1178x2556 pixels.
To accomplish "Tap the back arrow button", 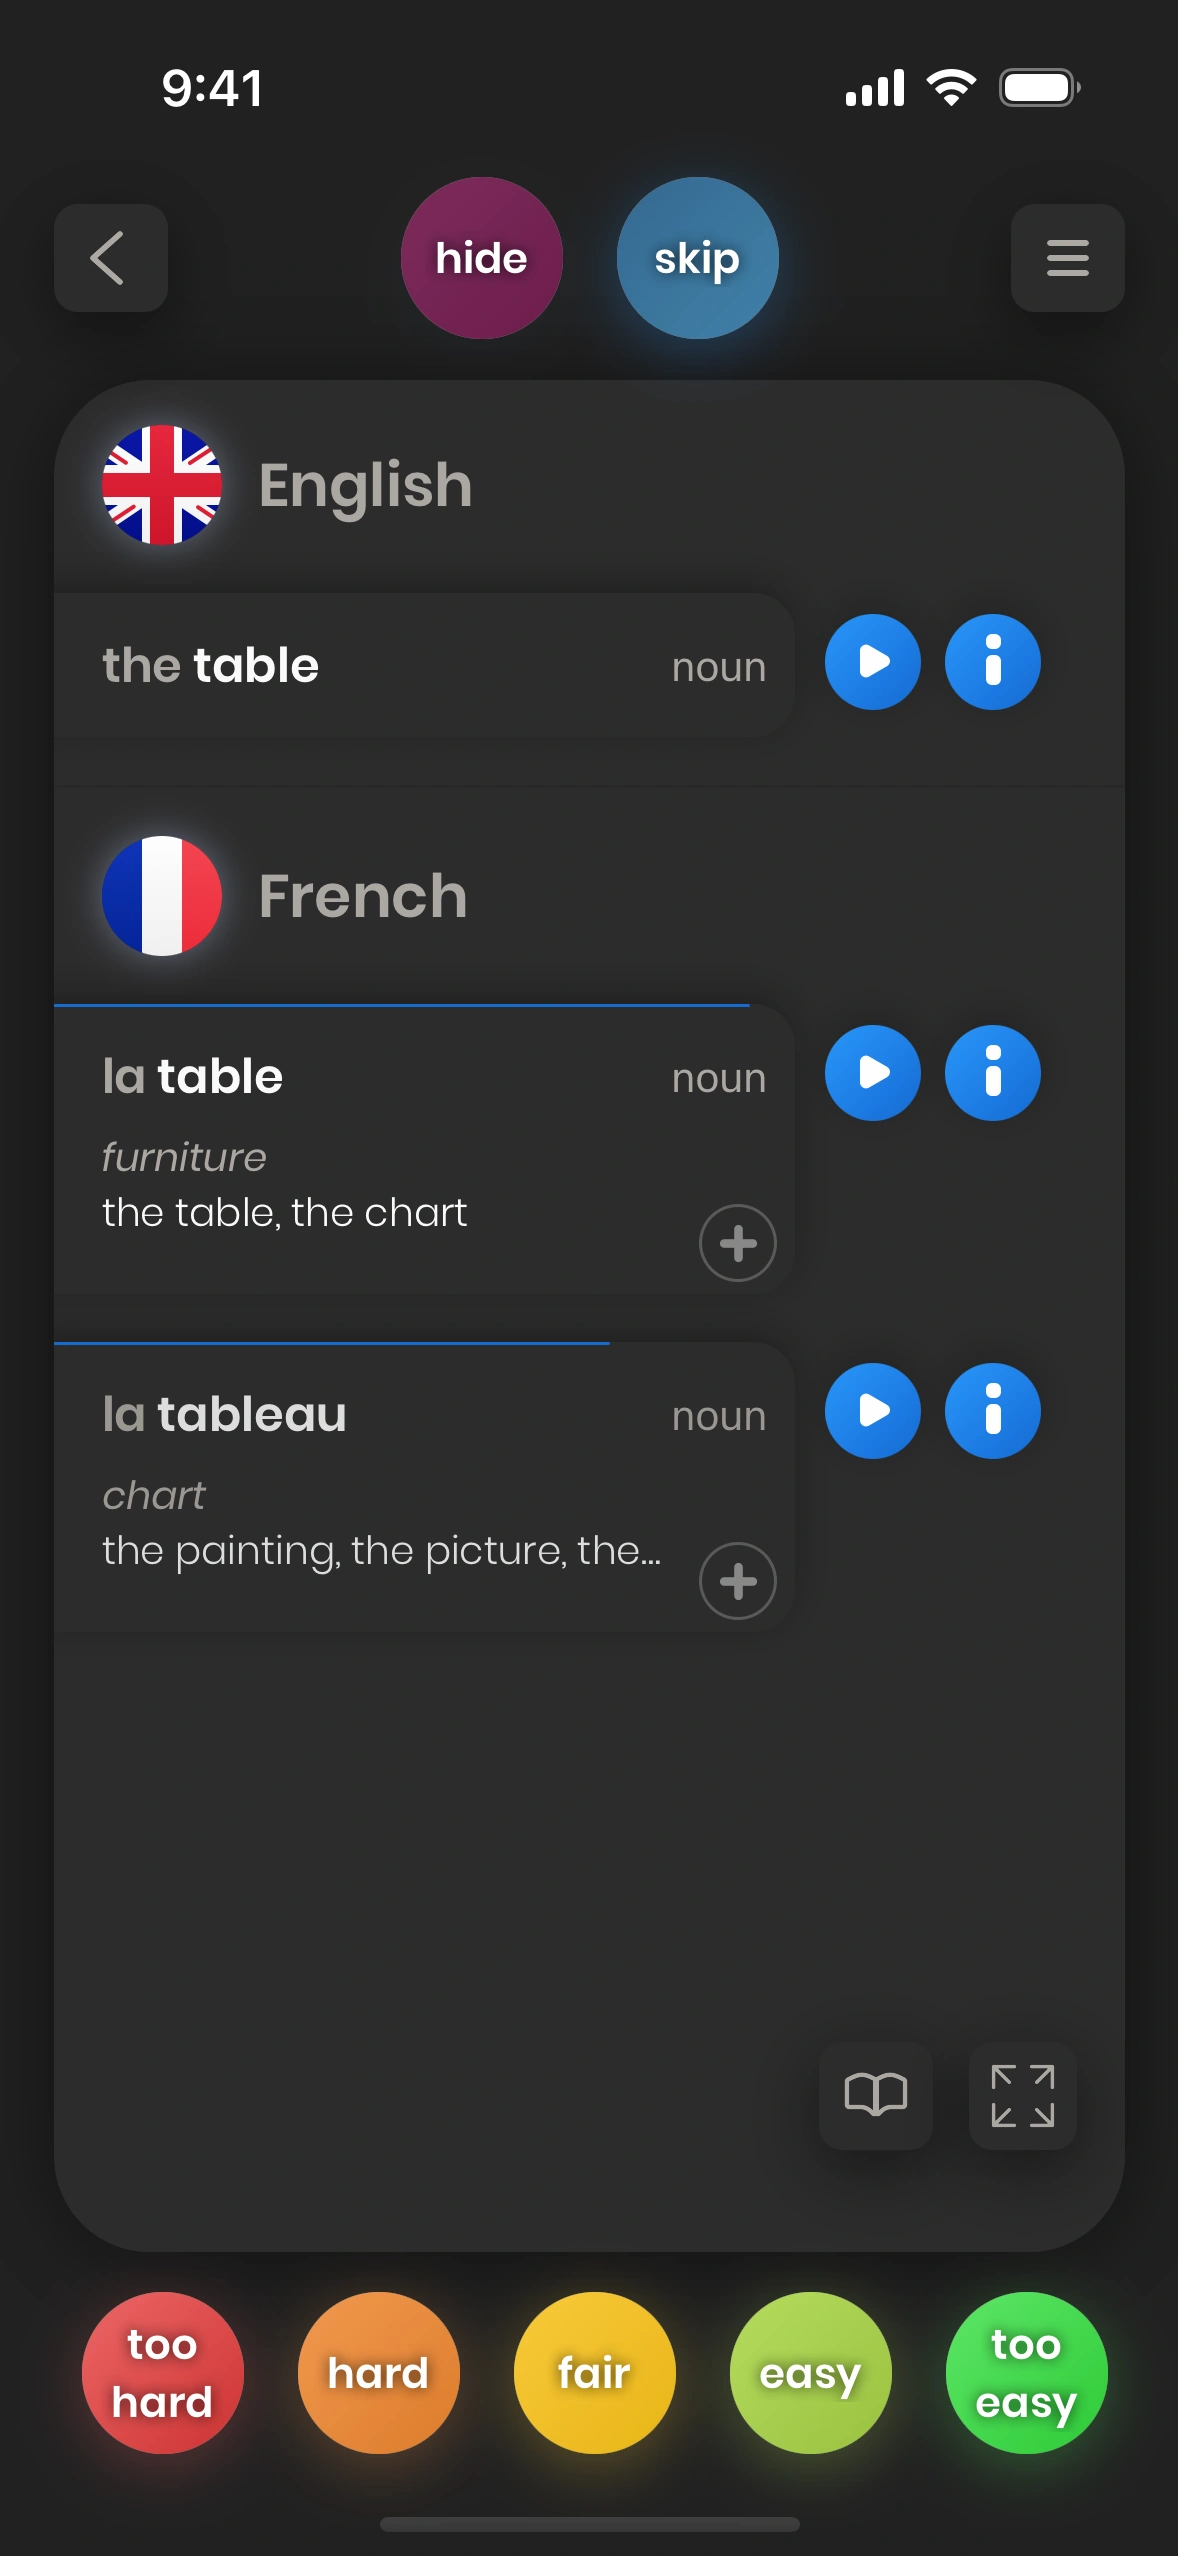I will [110, 258].
